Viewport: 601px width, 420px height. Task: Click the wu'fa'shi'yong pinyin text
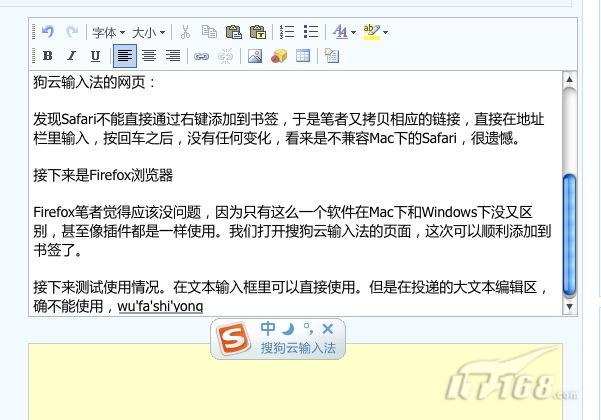tap(160, 306)
